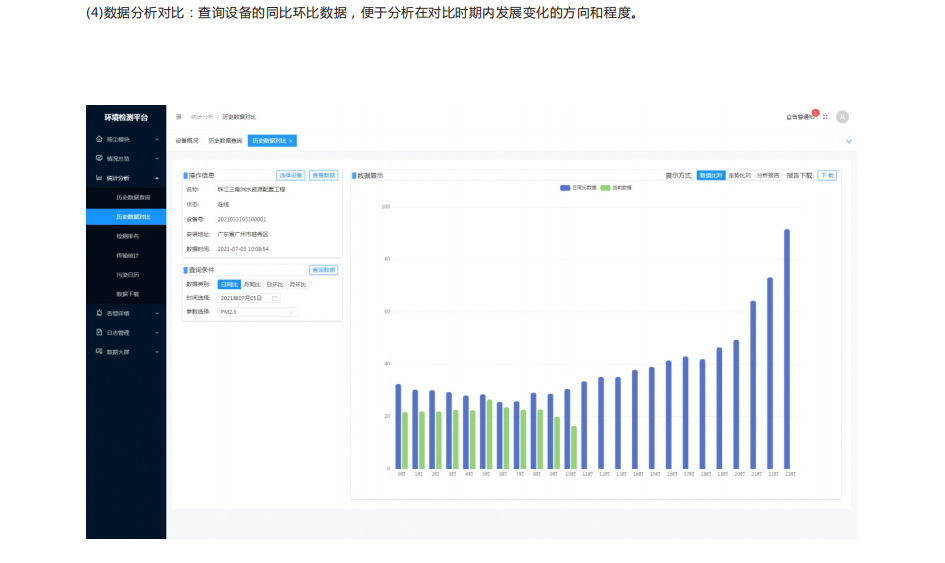Open 传输统计 in sidebar submenu
This screenshot has width=945, height=563.
(127, 255)
